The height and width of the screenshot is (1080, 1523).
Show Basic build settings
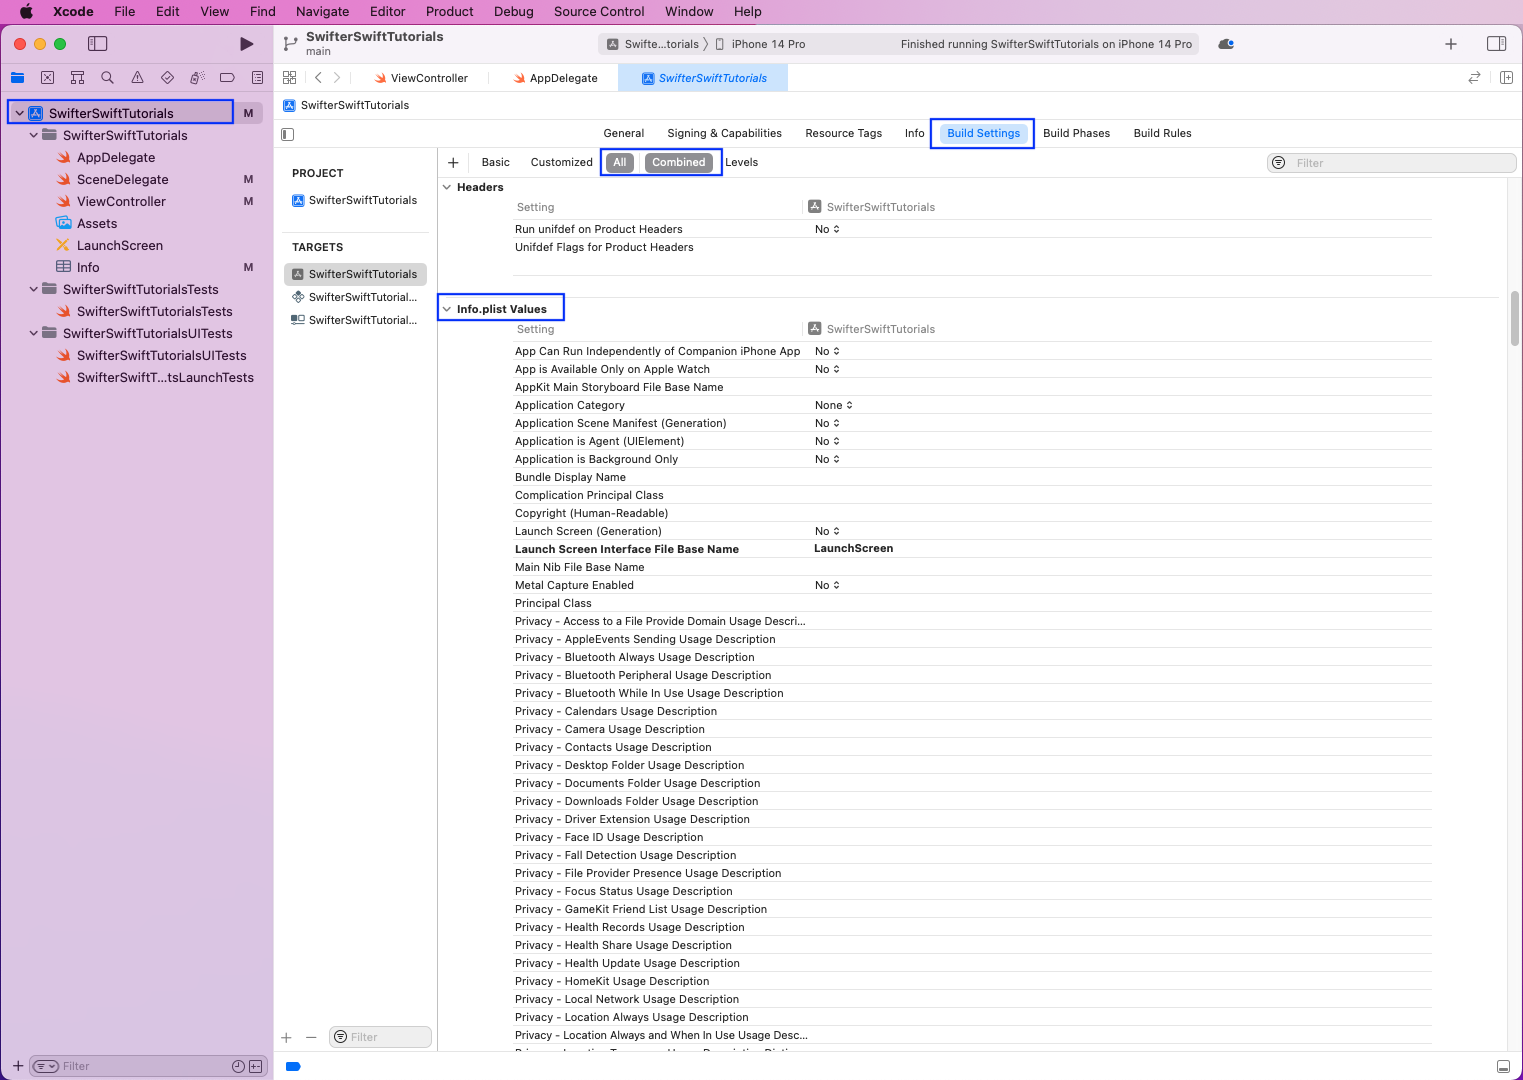(496, 162)
